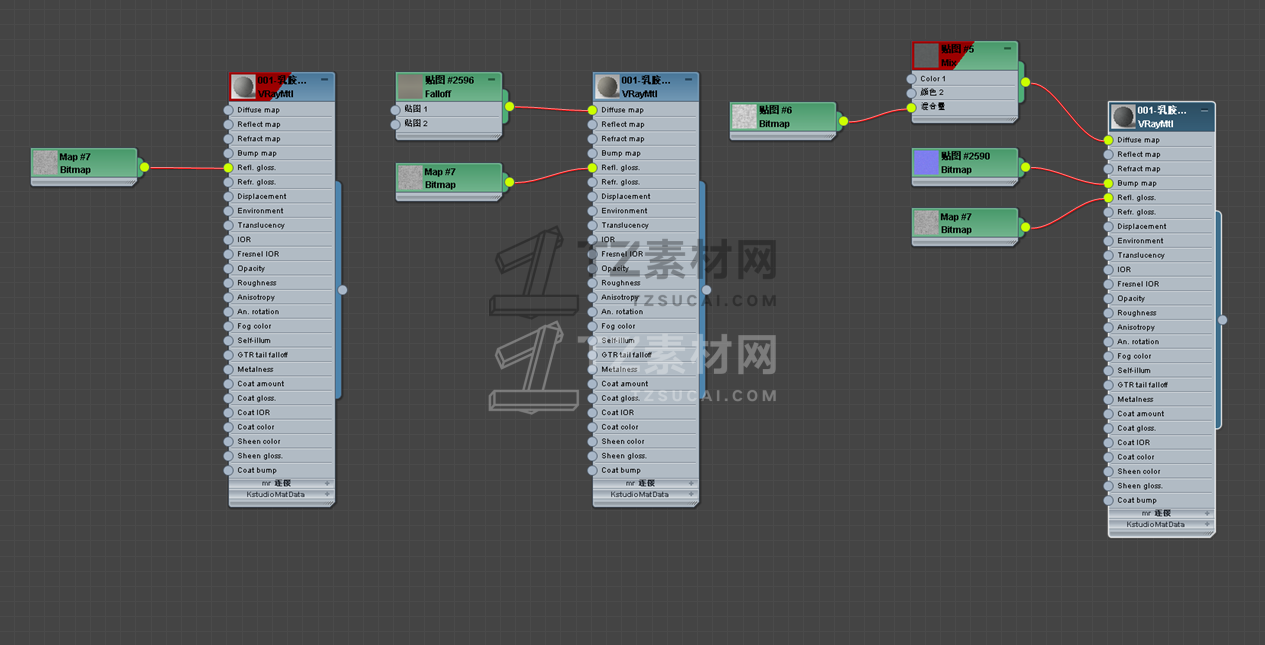Click the red-bordered sphere preview of the VRayMtl
The width and height of the screenshot is (1265, 645).
pyautogui.click(x=243, y=87)
